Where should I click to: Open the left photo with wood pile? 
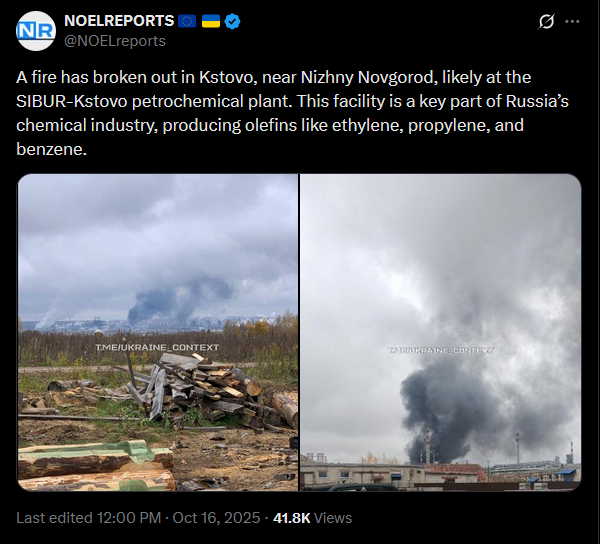point(158,332)
